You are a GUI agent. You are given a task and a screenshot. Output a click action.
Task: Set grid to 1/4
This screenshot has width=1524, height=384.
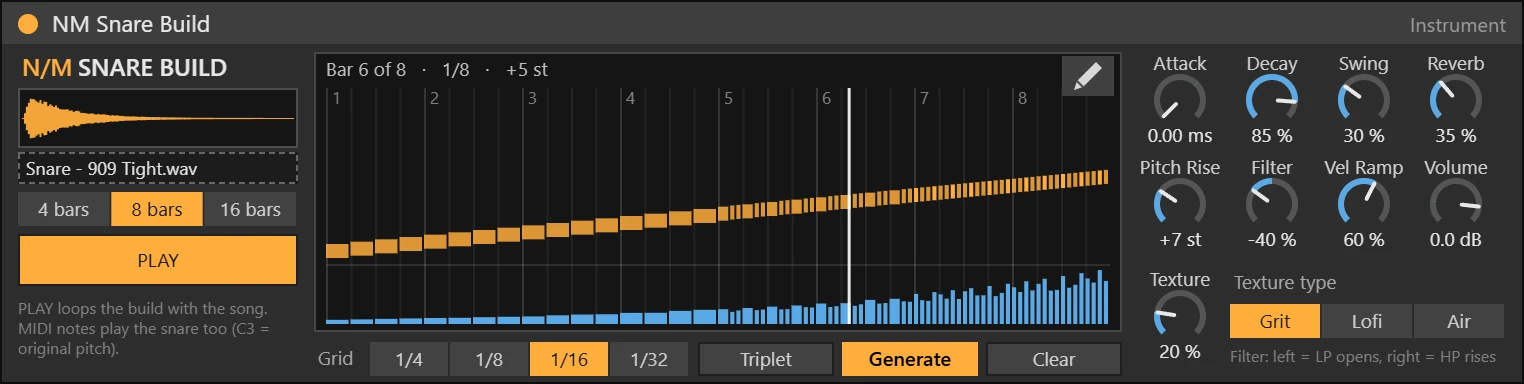pos(409,360)
